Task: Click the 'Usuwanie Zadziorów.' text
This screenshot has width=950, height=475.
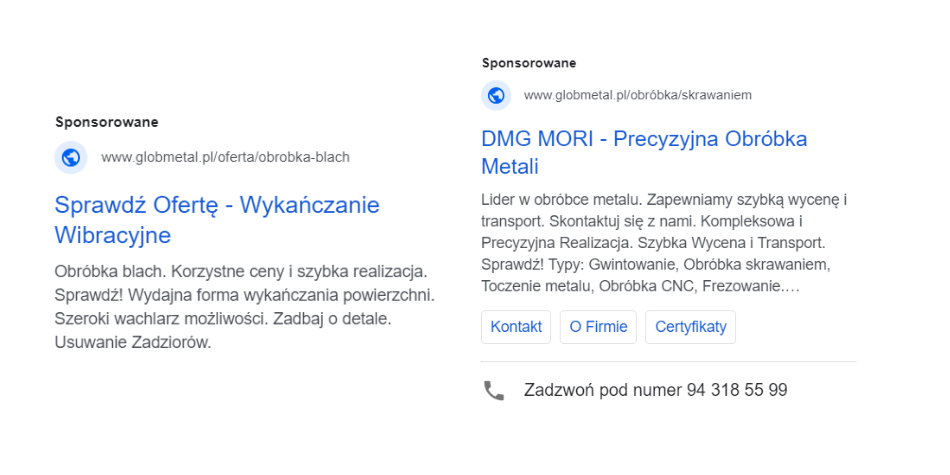Action: pyautogui.click(x=133, y=343)
